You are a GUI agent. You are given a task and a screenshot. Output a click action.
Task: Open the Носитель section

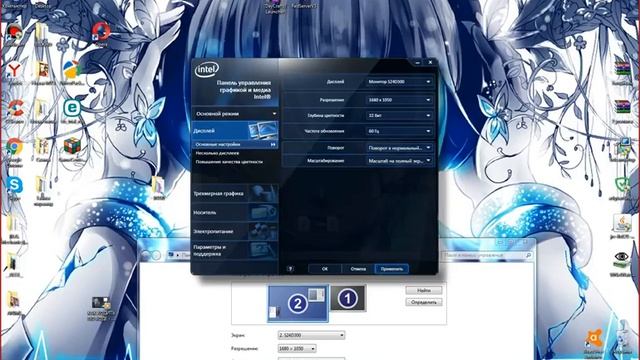point(235,212)
